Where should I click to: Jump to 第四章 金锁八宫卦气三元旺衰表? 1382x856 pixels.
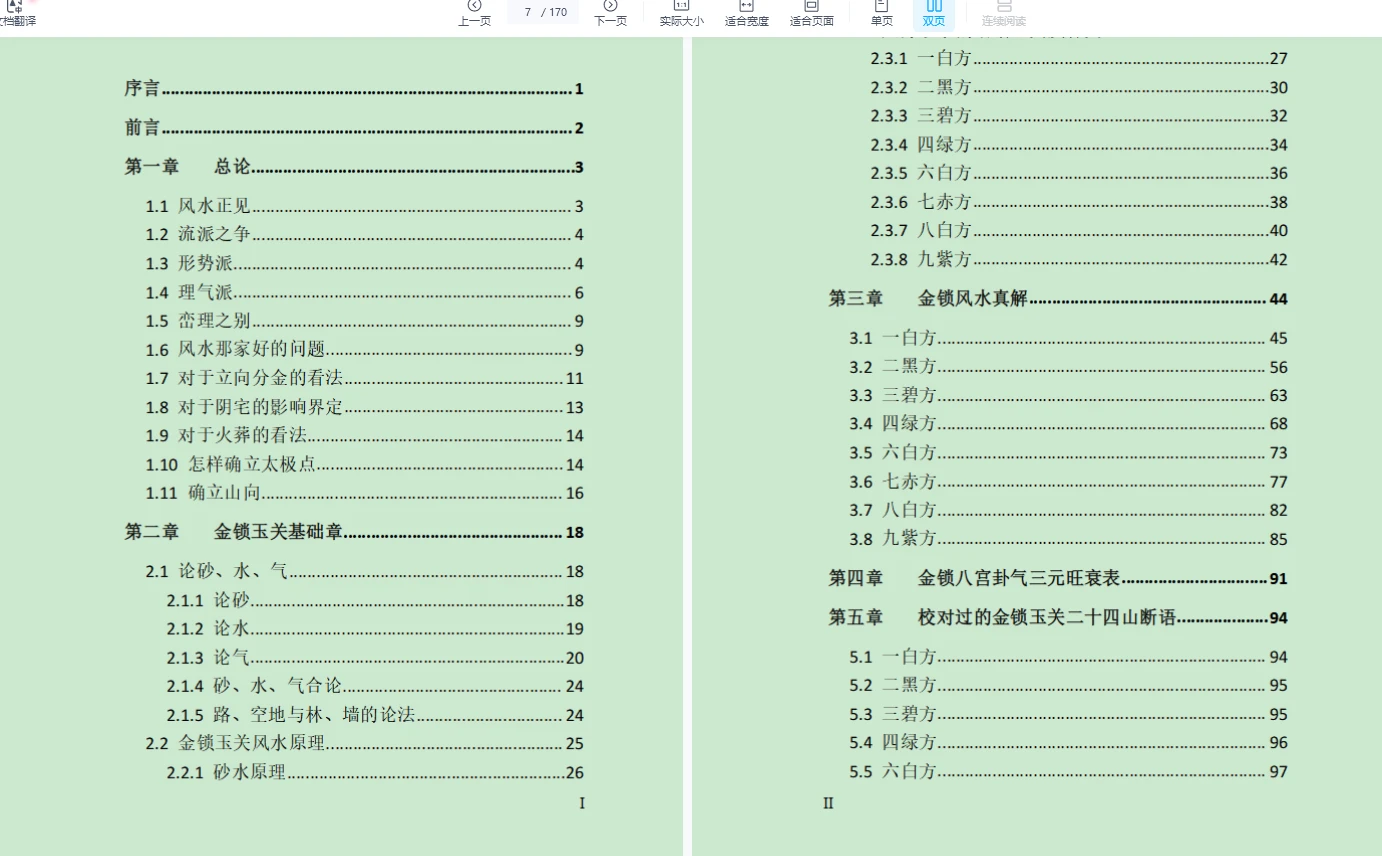click(1058, 578)
